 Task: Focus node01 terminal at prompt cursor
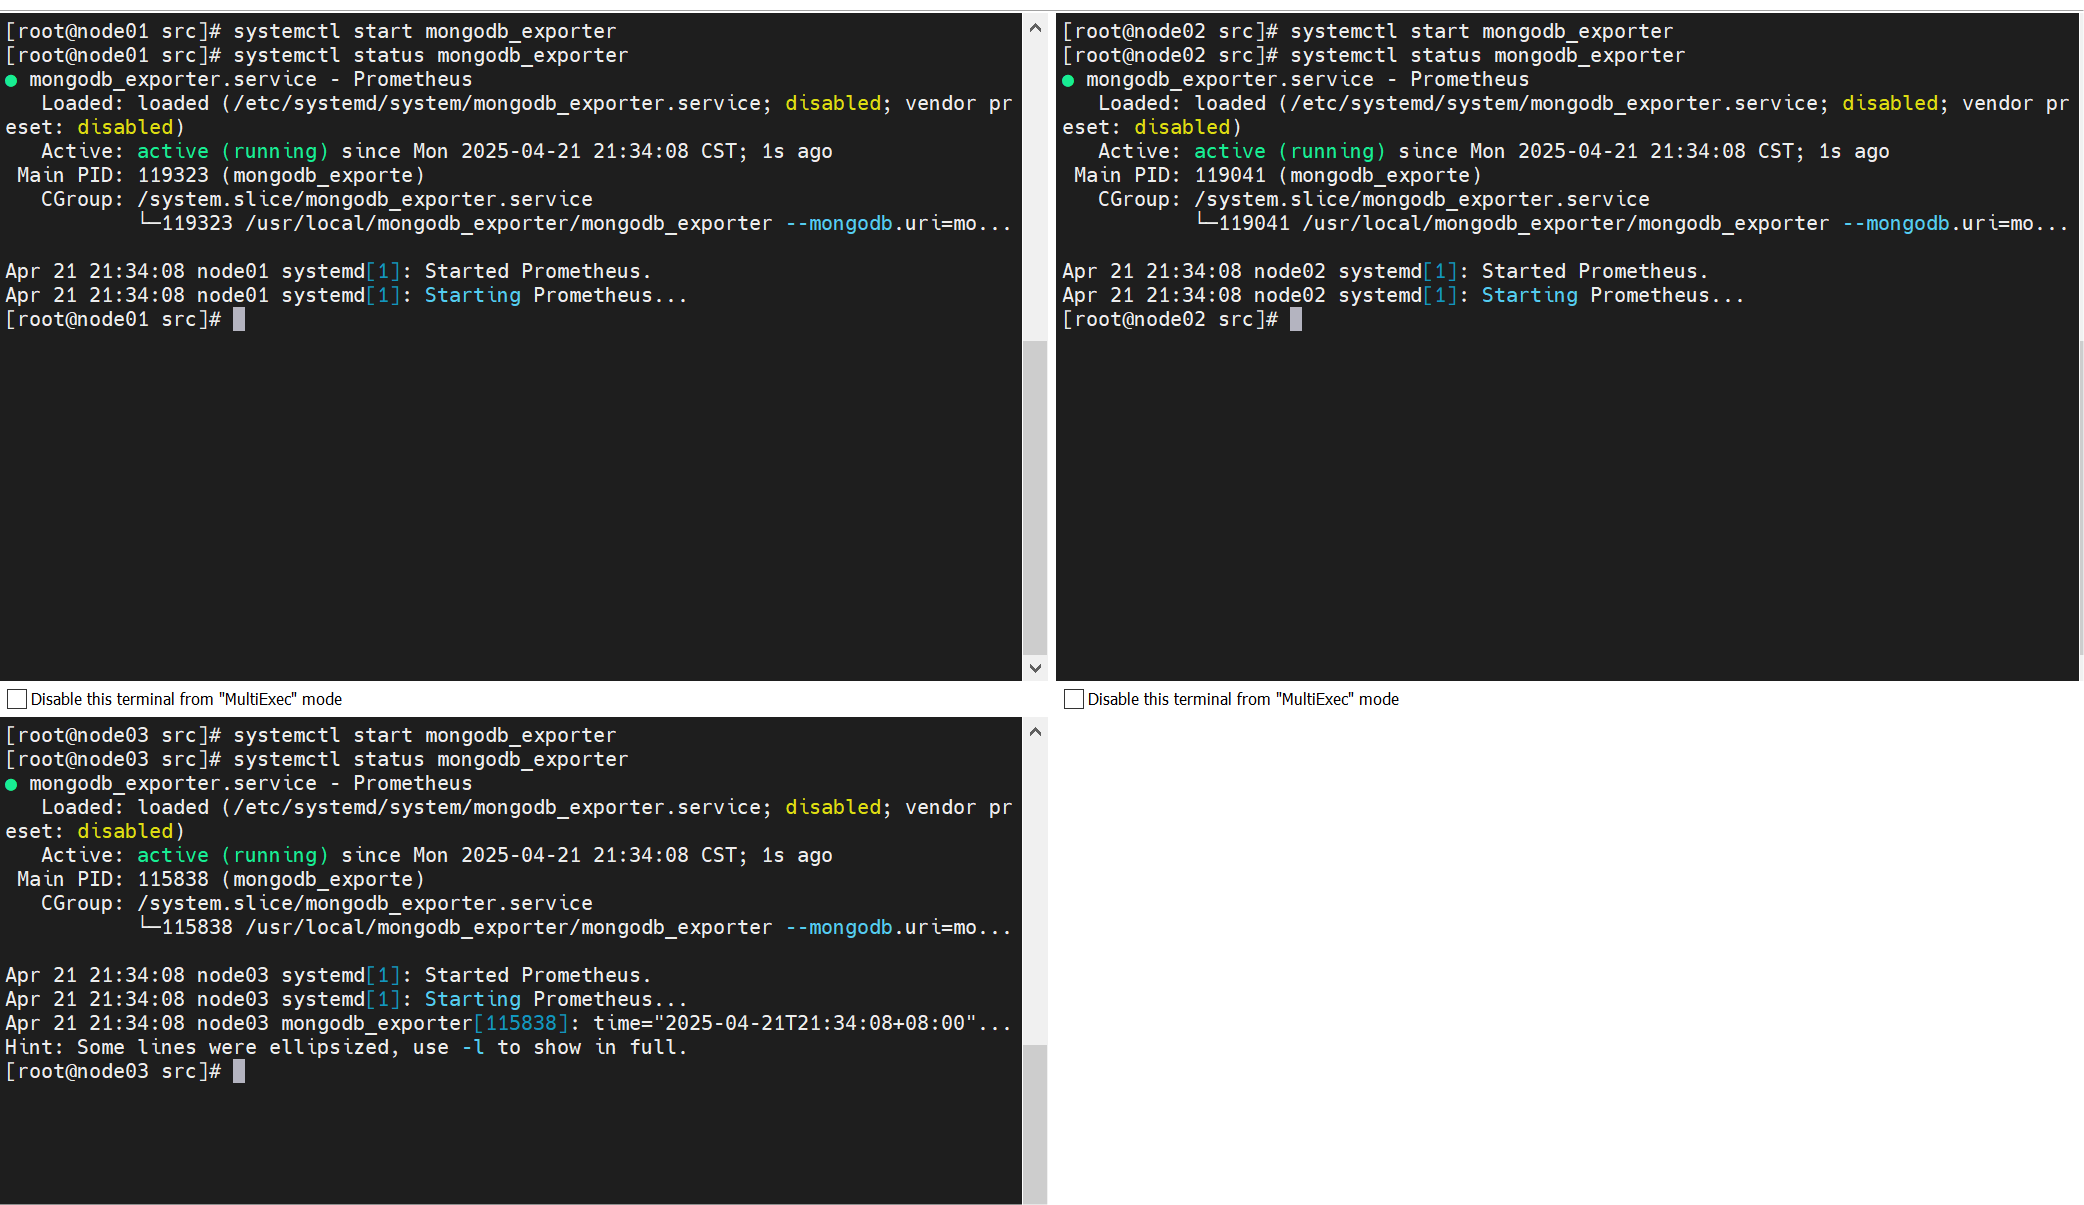coord(239,319)
